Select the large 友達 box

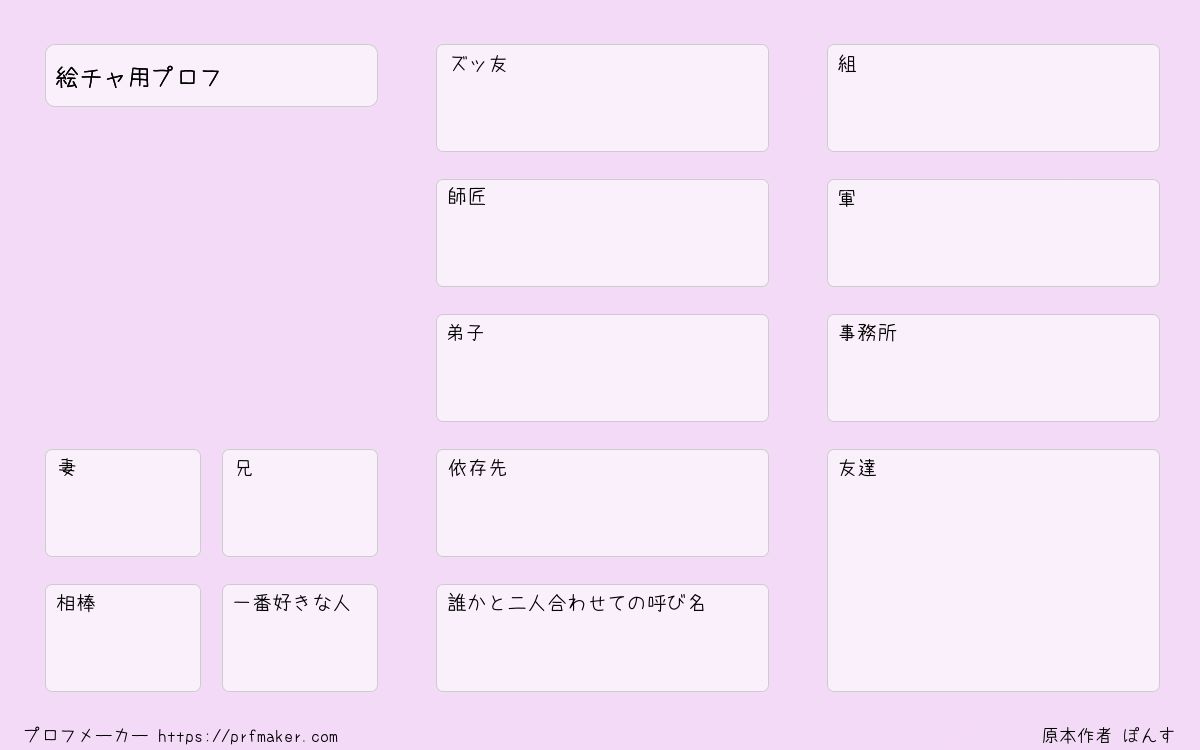pyautogui.click(x=993, y=570)
